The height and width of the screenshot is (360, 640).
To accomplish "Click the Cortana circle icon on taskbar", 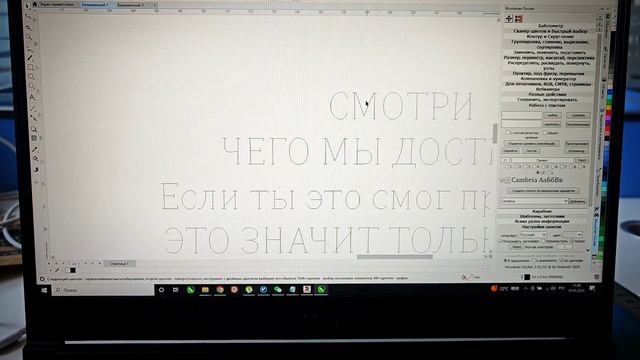I will (161, 290).
